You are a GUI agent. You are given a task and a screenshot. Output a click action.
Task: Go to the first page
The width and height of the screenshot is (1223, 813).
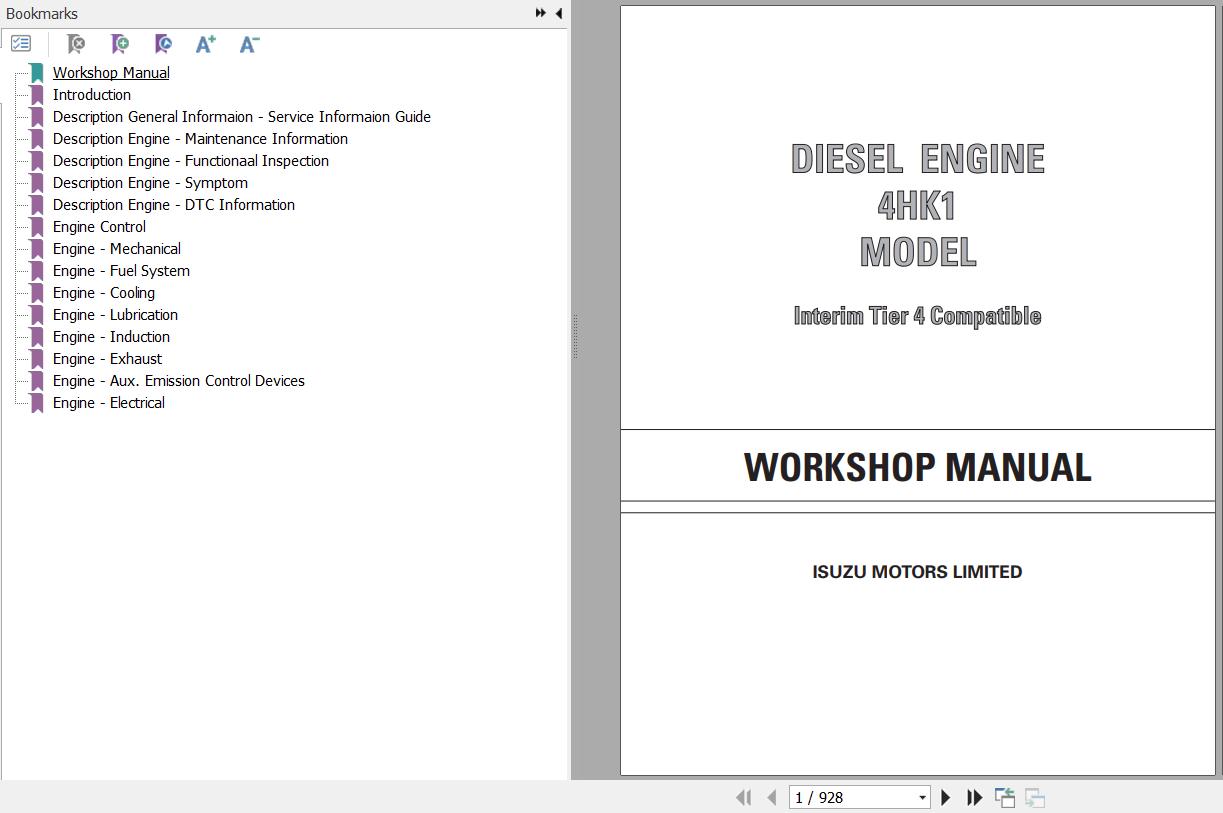743,797
